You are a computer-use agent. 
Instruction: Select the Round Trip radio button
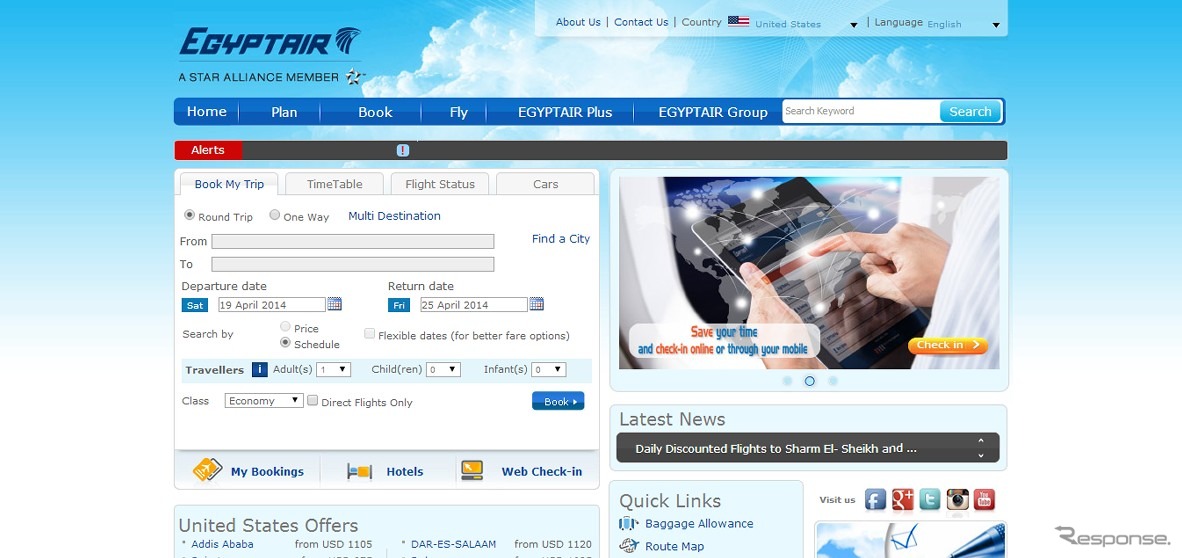[x=189, y=215]
